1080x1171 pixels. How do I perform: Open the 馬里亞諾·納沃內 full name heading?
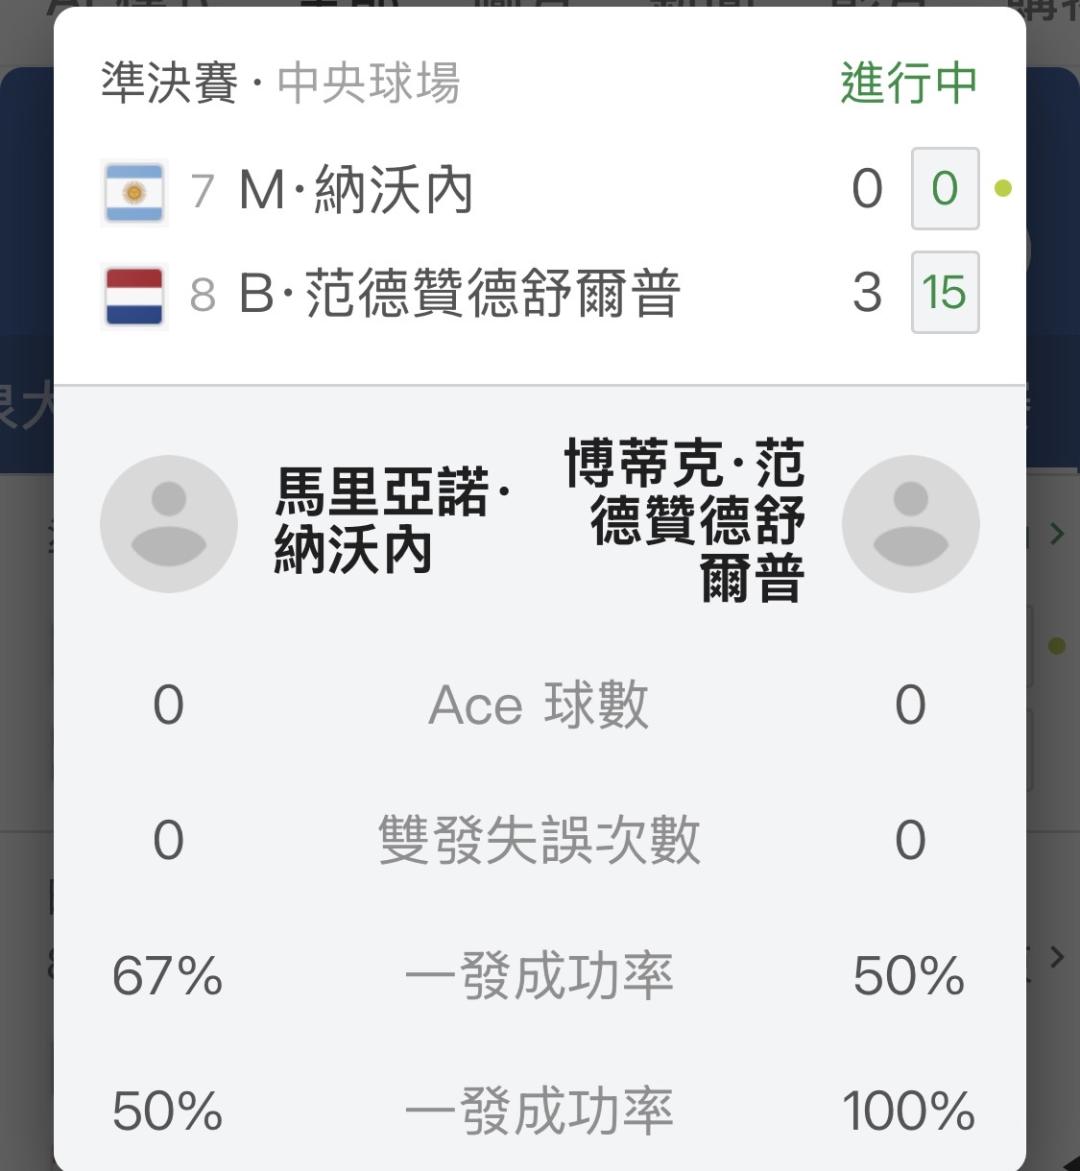390,521
